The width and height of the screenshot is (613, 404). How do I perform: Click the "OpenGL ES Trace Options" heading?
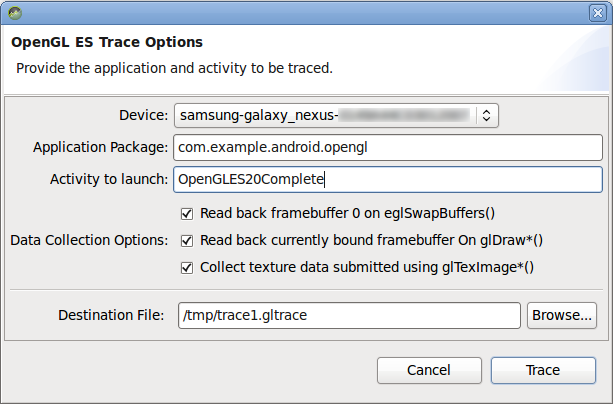click(107, 43)
